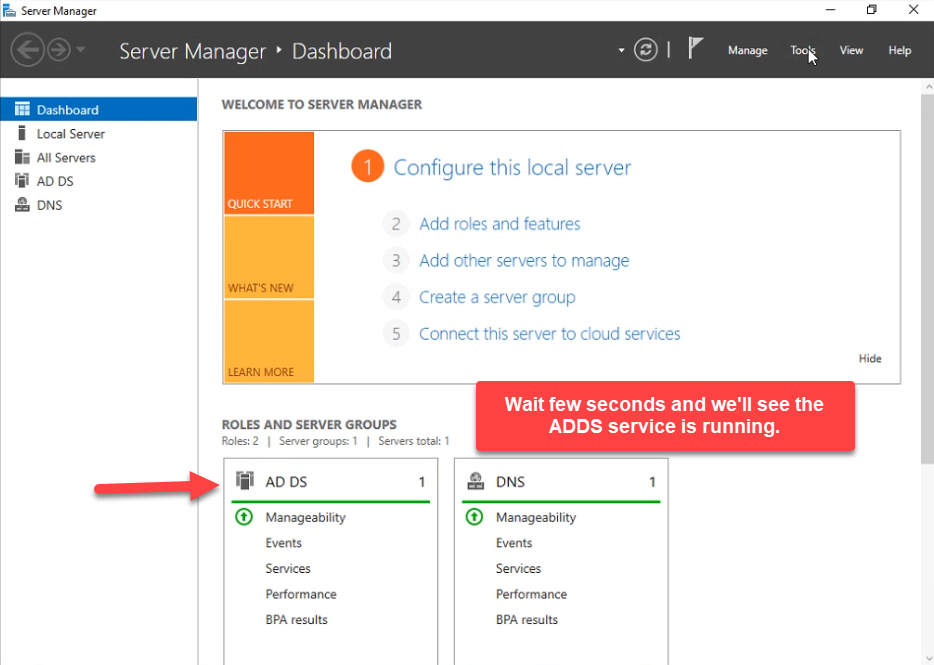Click the step 3 number circle
Image resolution: width=934 pixels, height=665 pixels.
click(x=396, y=260)
